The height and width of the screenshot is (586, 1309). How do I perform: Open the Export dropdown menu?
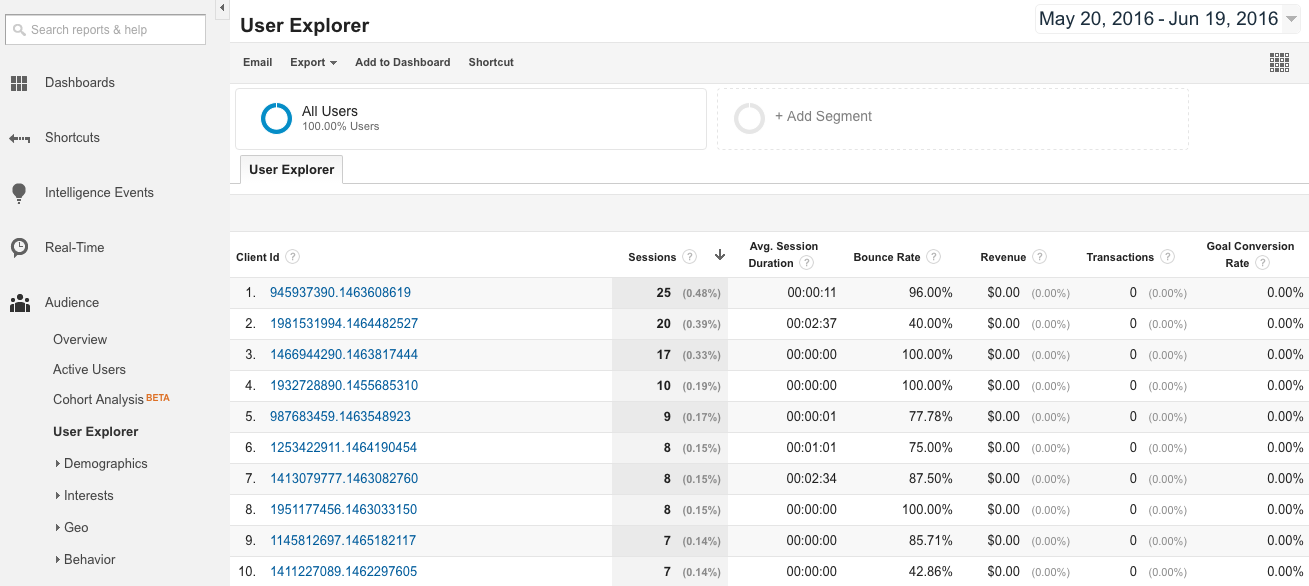pyautogui.click(x=313, y=62)
